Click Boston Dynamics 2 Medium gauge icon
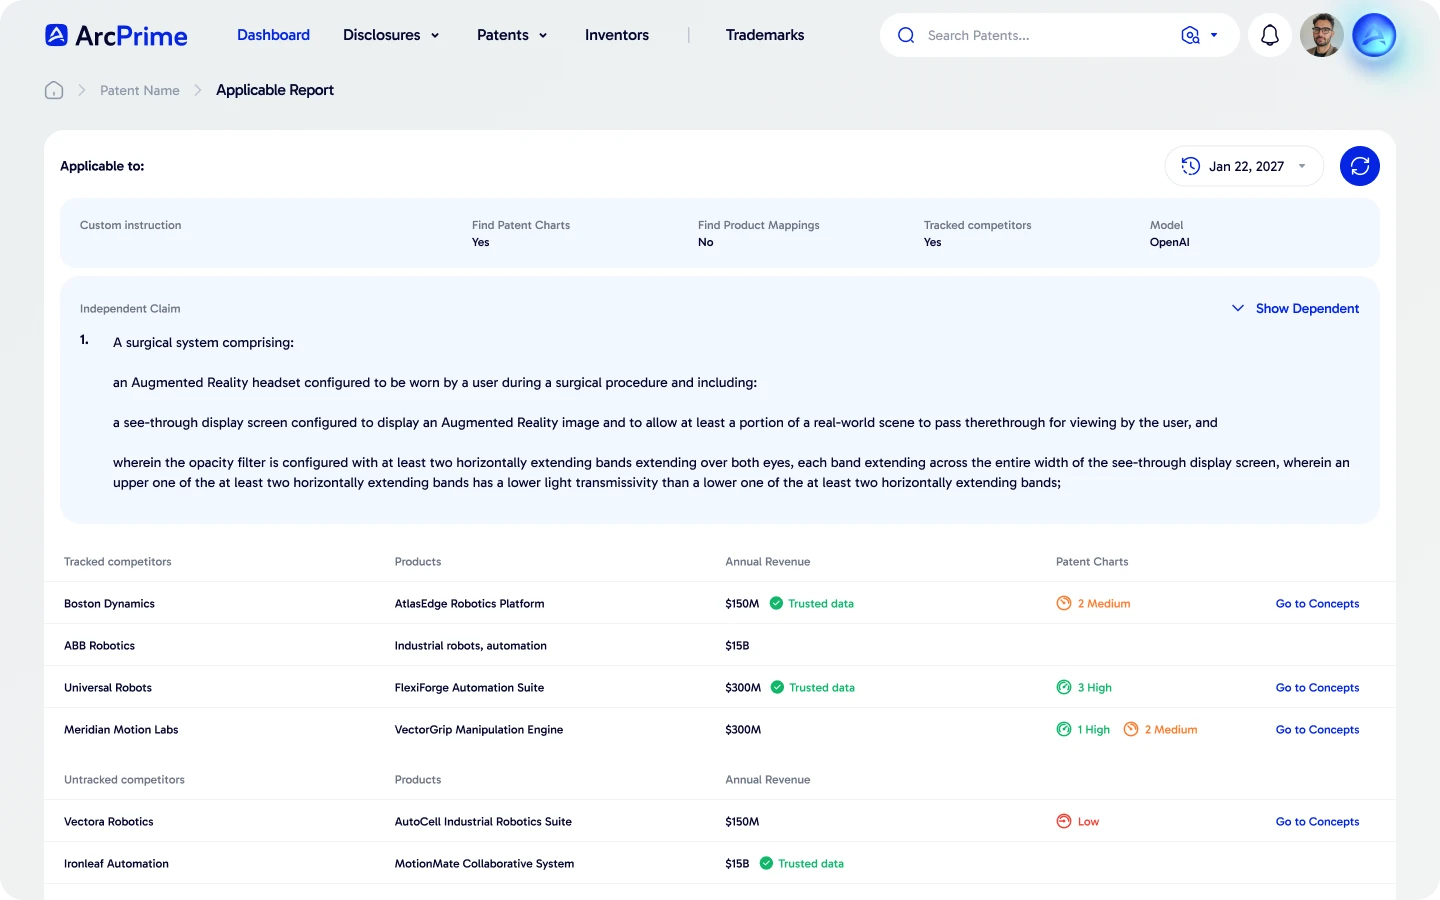 (1064, 603)
